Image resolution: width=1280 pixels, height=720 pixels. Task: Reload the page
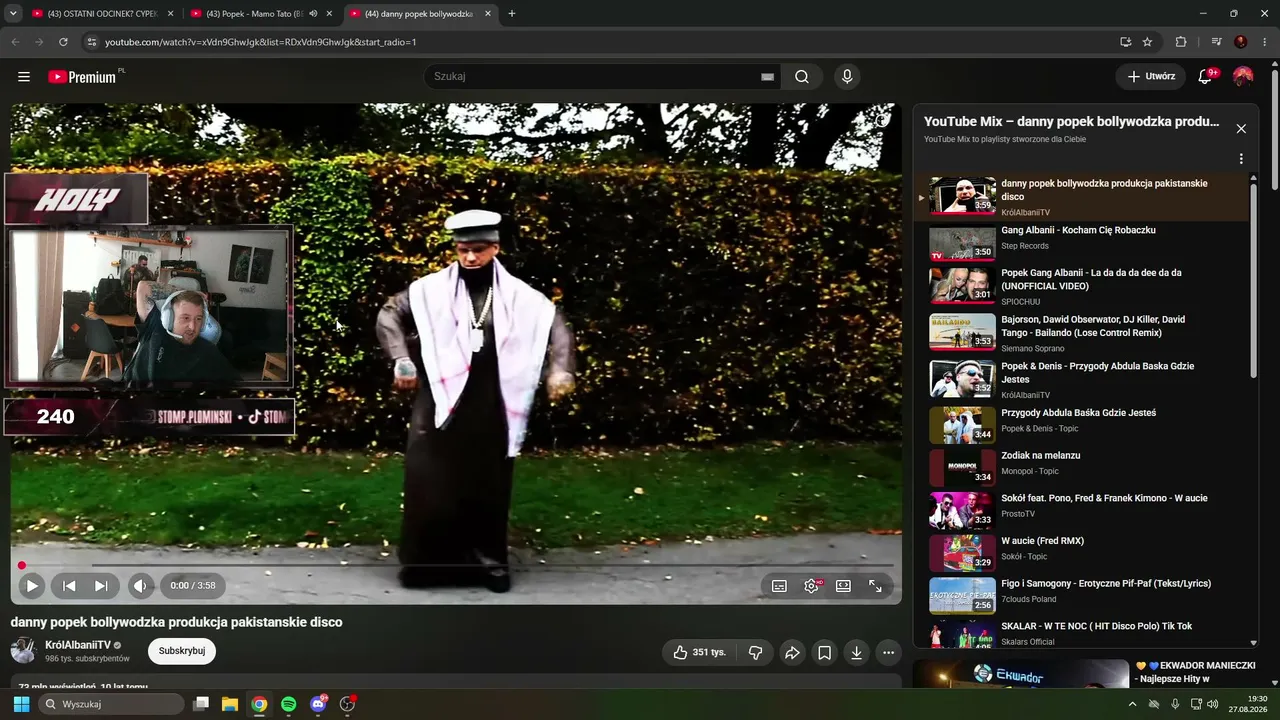(x=63, y=42)
